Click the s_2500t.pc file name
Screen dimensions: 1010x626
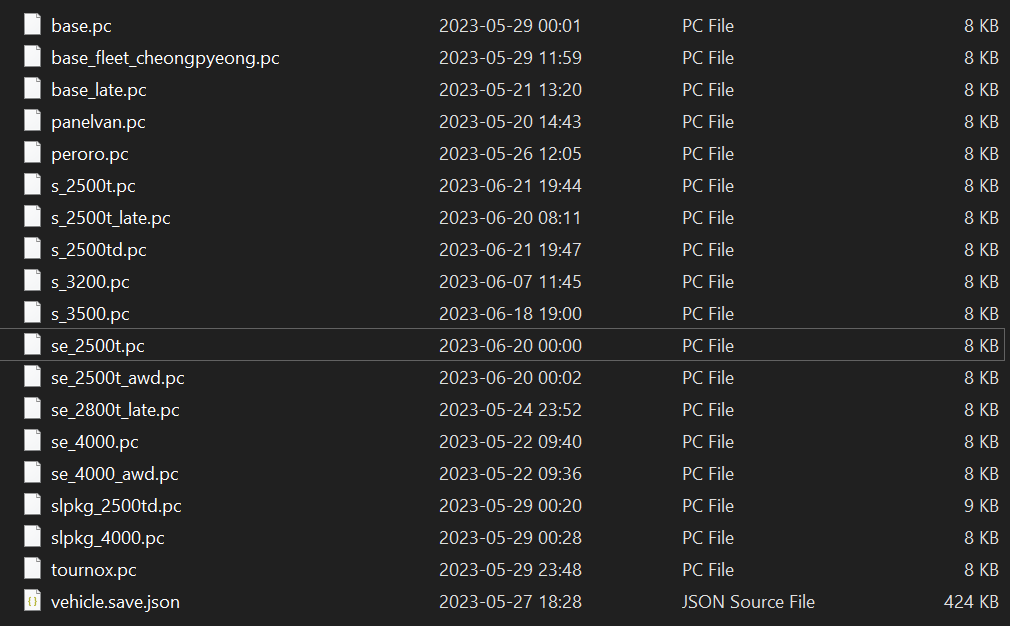click(x=93, y=186)
